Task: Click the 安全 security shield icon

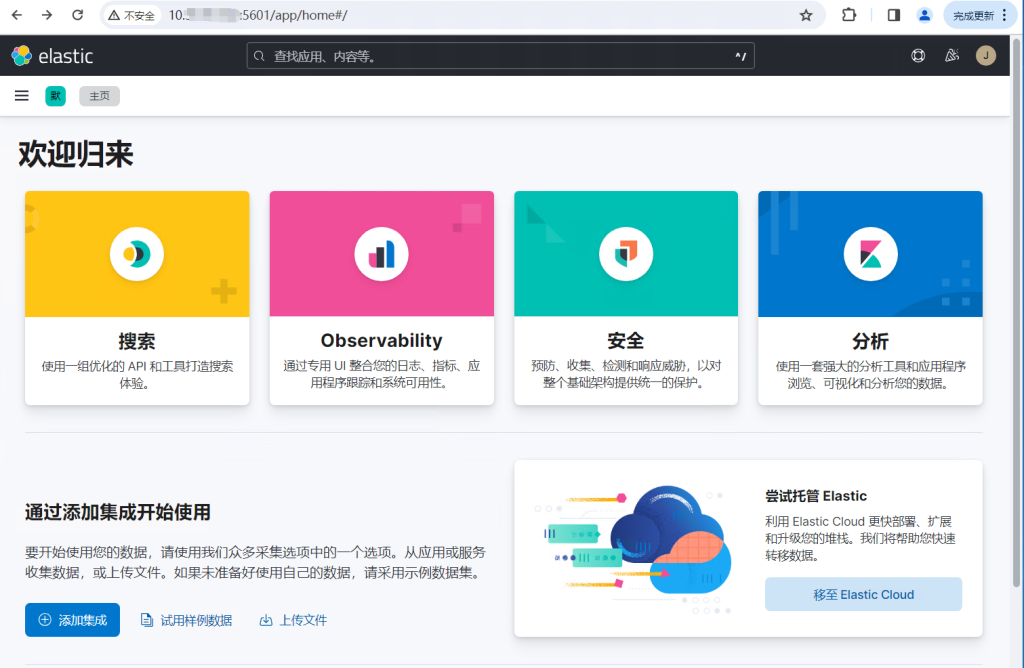Action: (626, 254)
